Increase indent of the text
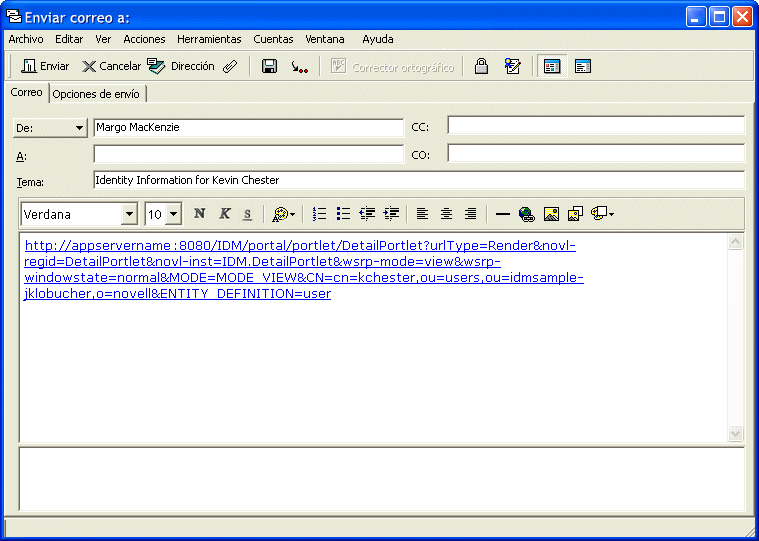Image resolution: width=759 pixels, height=541 pixels. click(391, 213)
